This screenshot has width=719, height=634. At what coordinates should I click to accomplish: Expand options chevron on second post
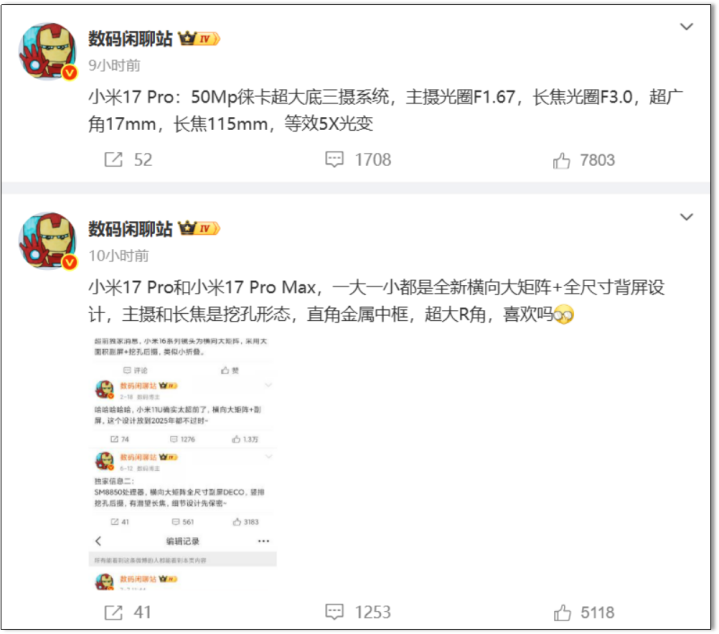coord(686,217)
